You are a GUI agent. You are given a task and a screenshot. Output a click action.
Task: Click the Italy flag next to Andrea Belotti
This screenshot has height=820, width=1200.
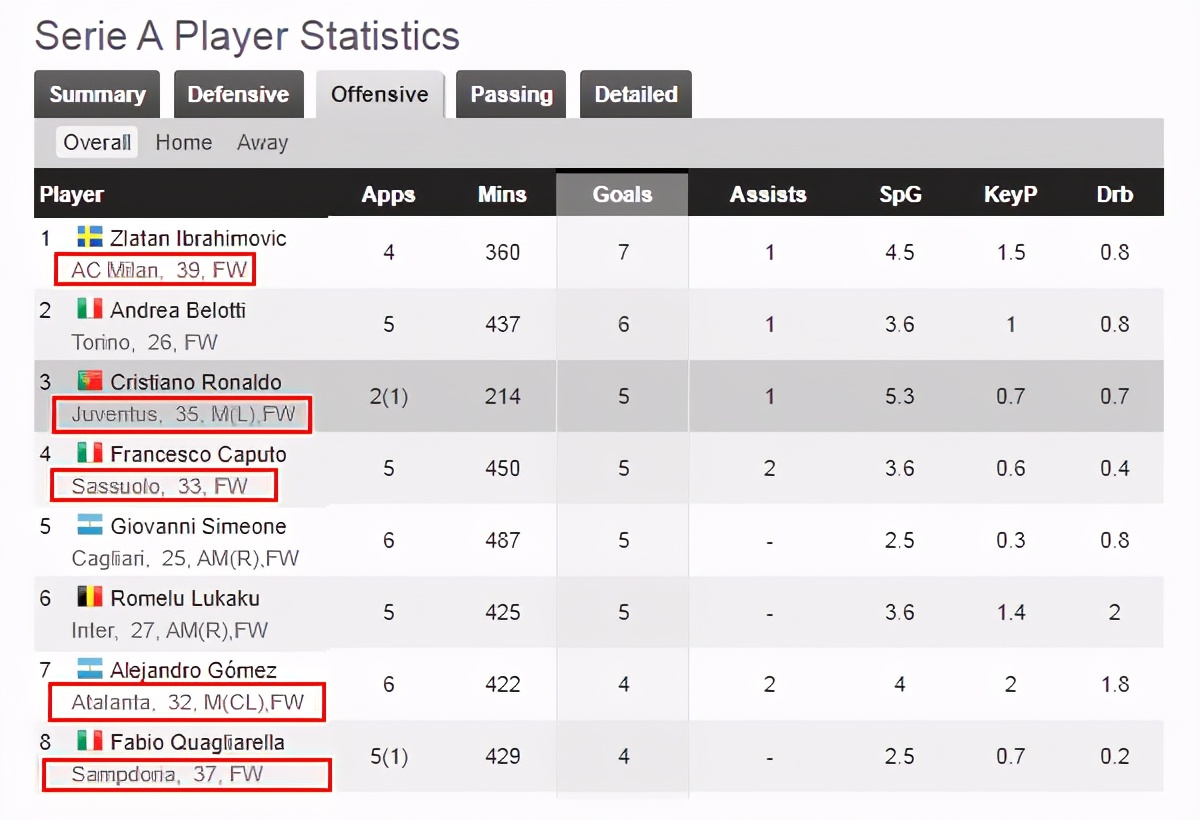[90, 310]
